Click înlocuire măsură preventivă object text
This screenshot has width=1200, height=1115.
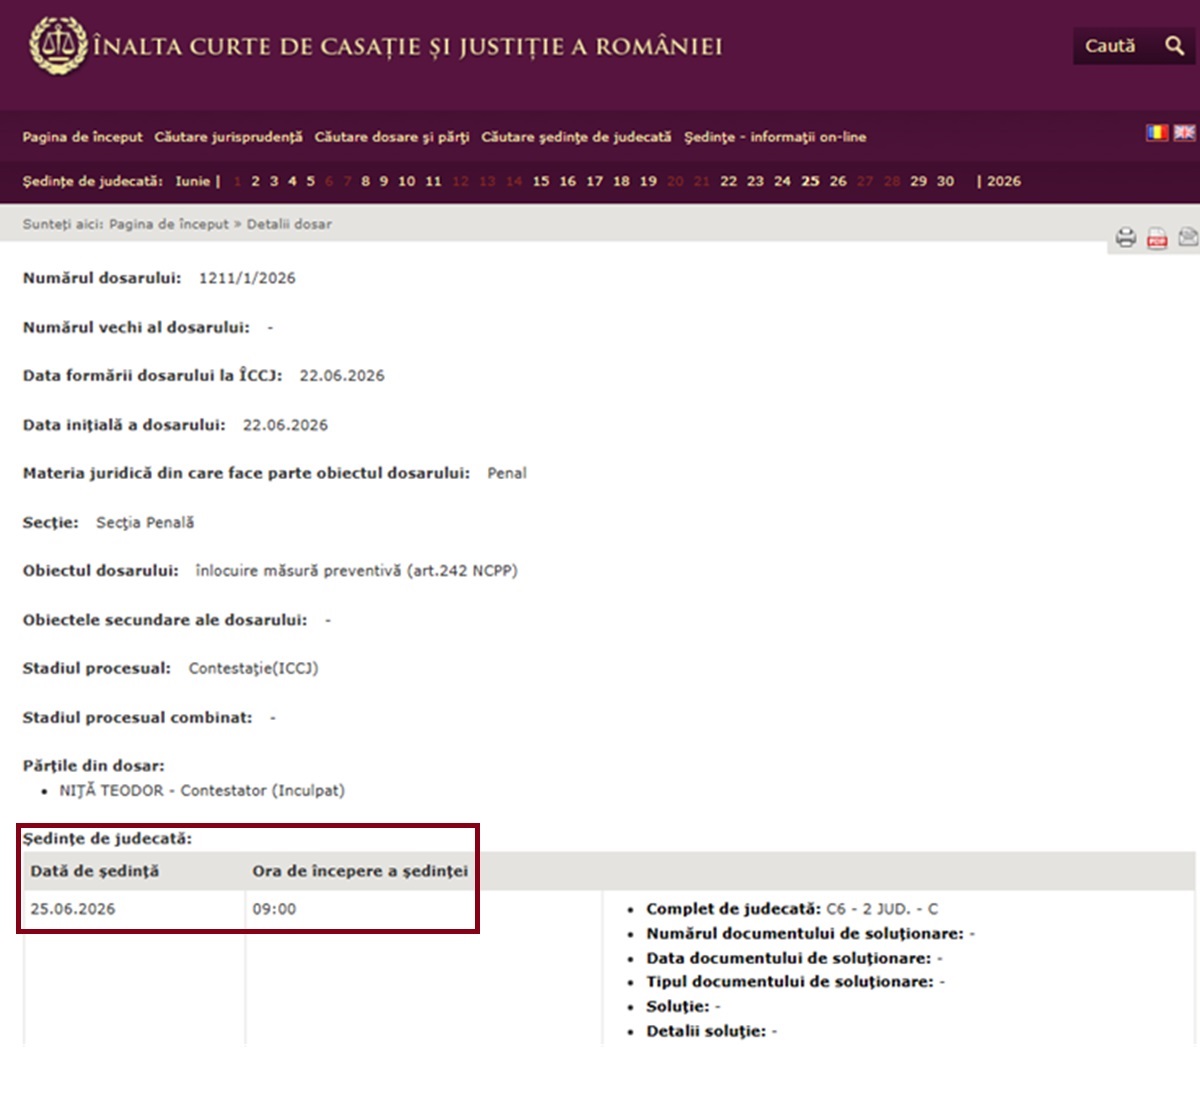click(x=356, y=571)
